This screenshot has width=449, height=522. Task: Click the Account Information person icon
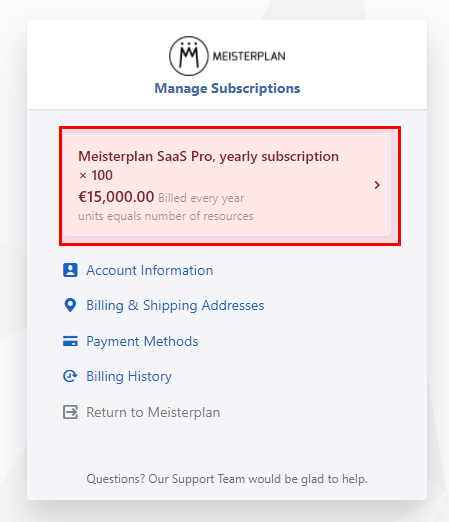tap(70, 270)
